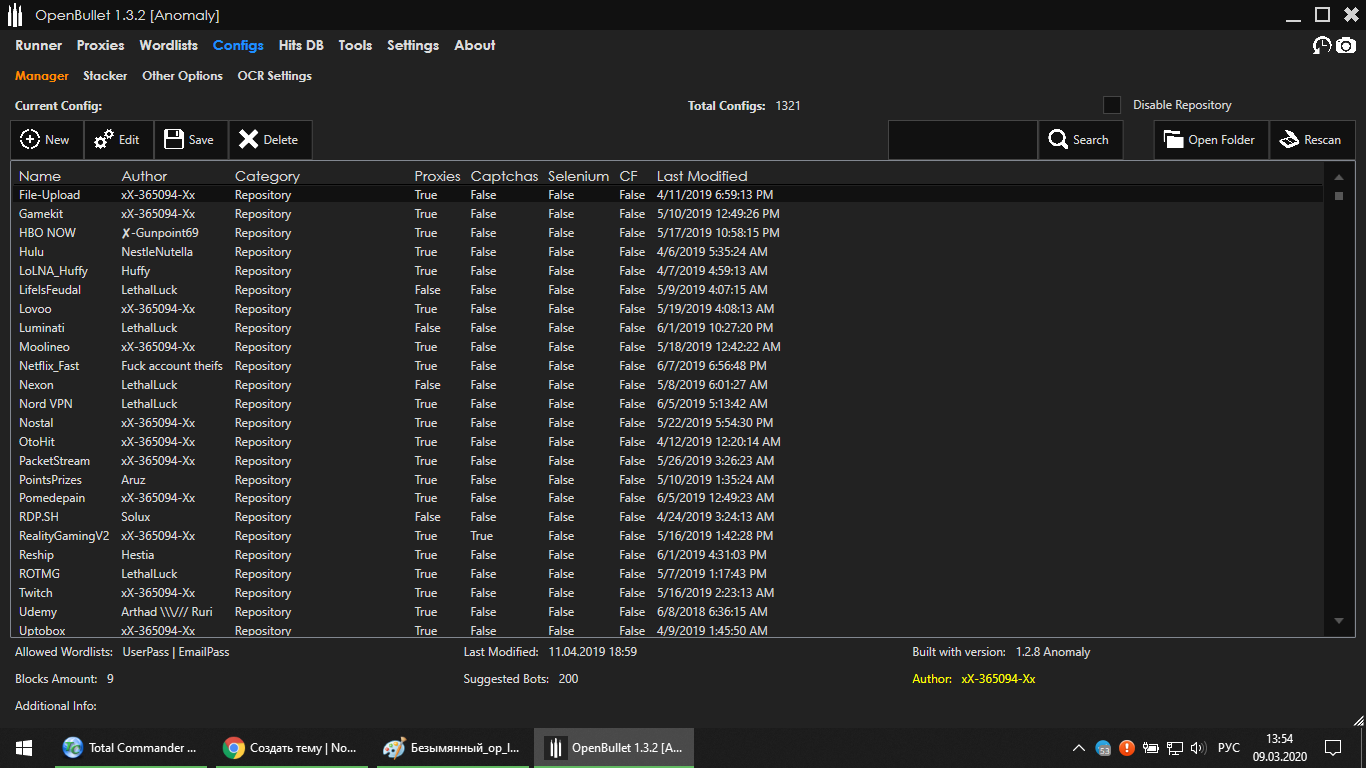Open the Hits DB tab
This screenshot has width=1366, height=768.
[301, 45]
